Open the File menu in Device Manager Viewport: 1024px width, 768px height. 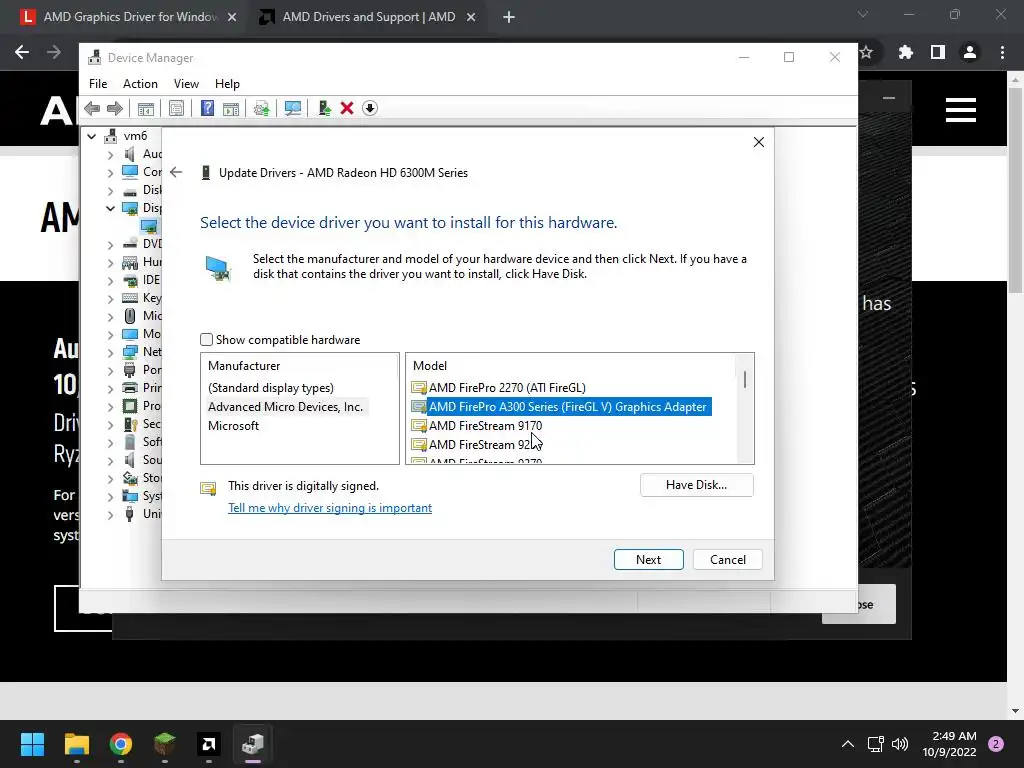tap(98, 84)
